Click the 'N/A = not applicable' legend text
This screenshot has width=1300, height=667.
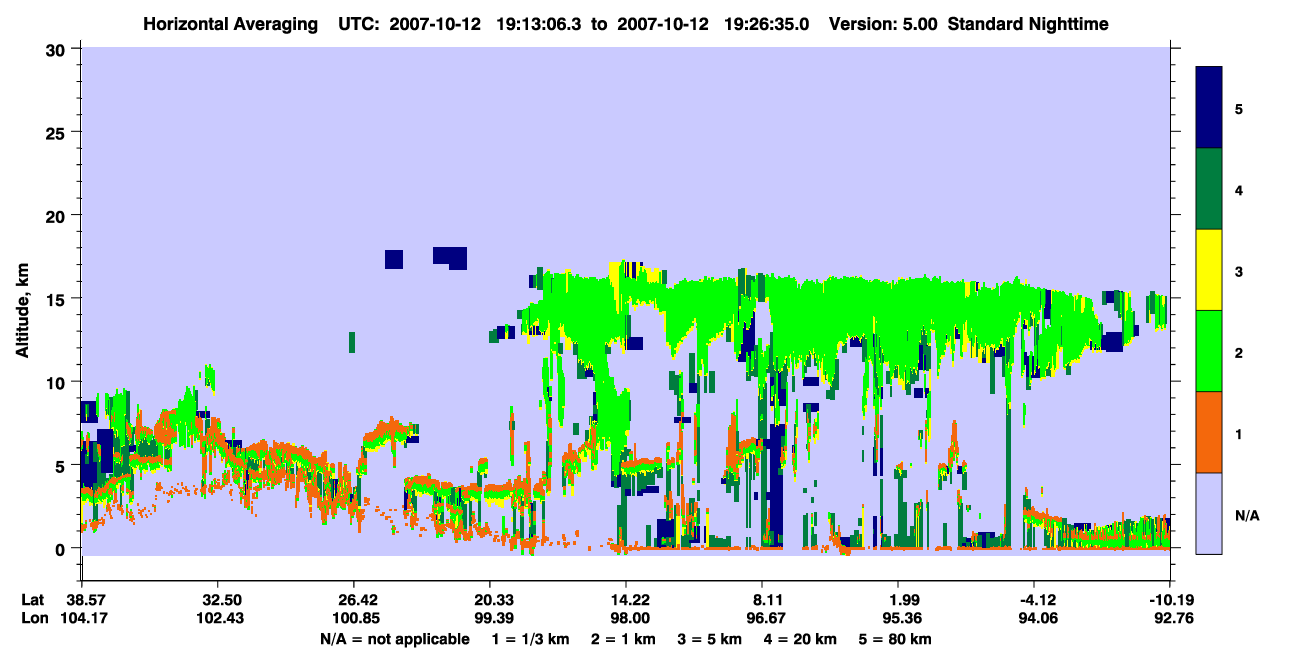[x=394, y=639]
